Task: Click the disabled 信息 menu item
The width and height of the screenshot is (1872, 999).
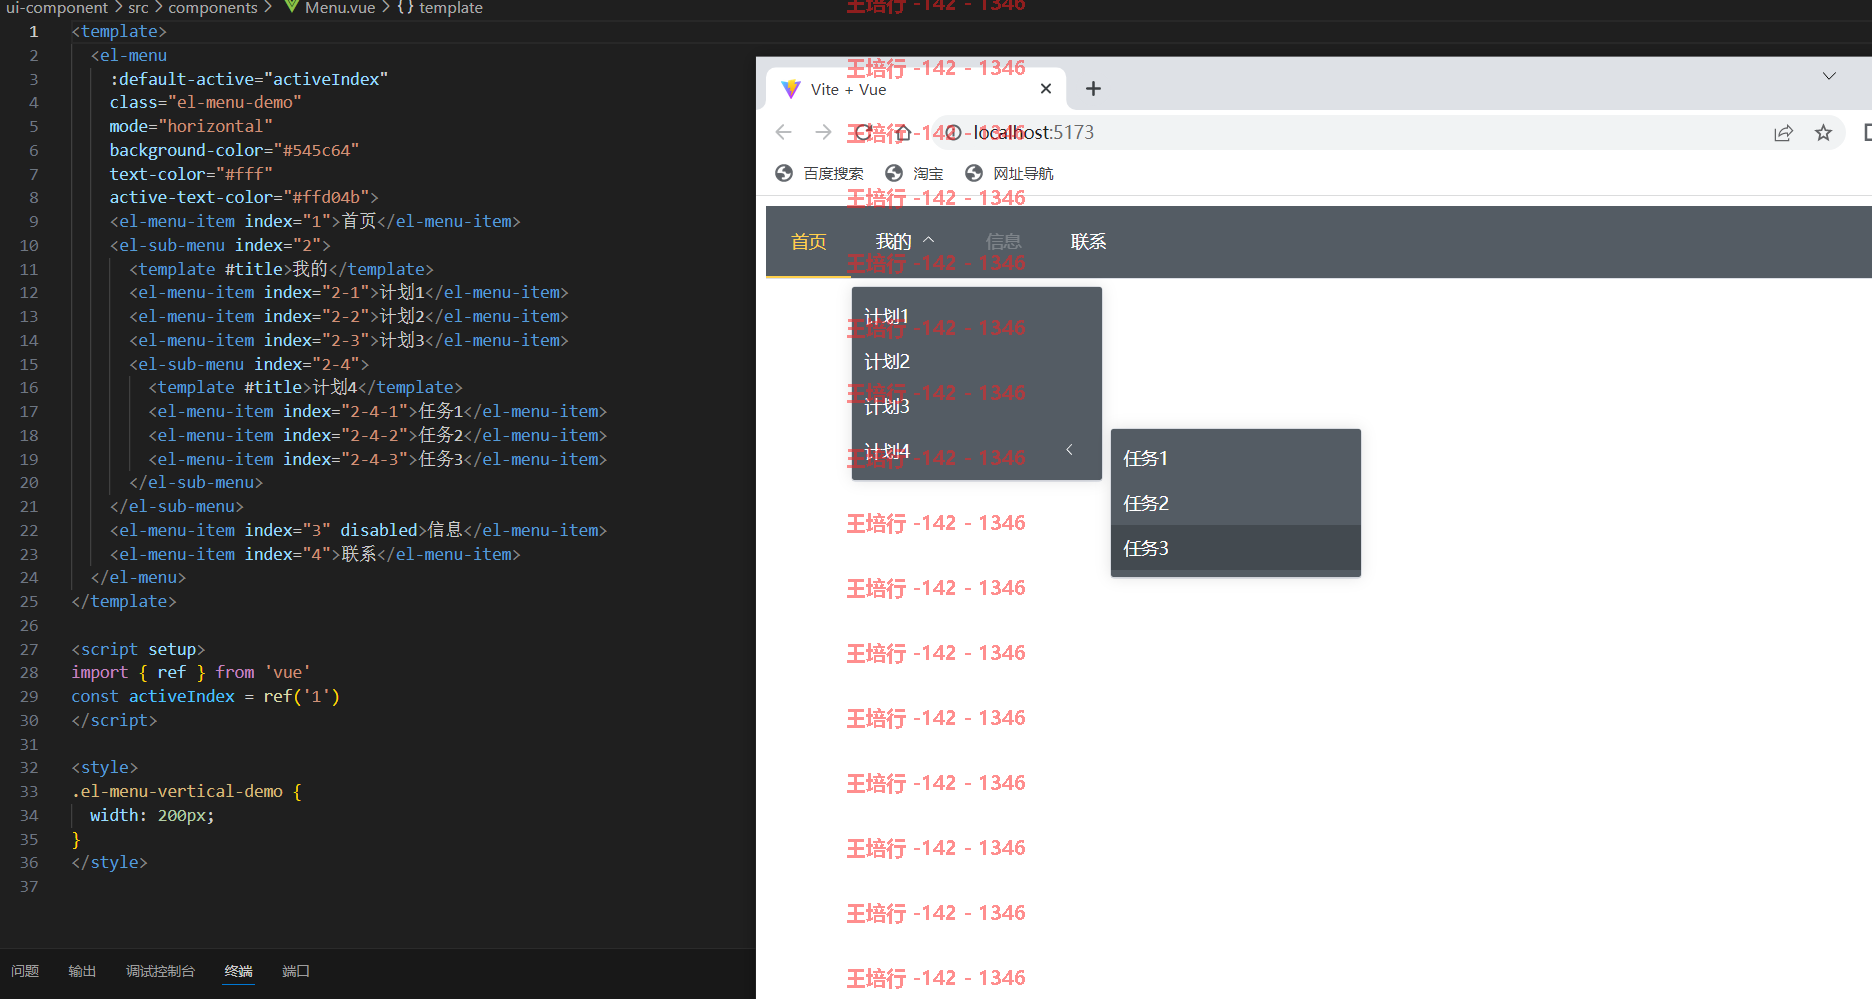Action: point(1003,242)
